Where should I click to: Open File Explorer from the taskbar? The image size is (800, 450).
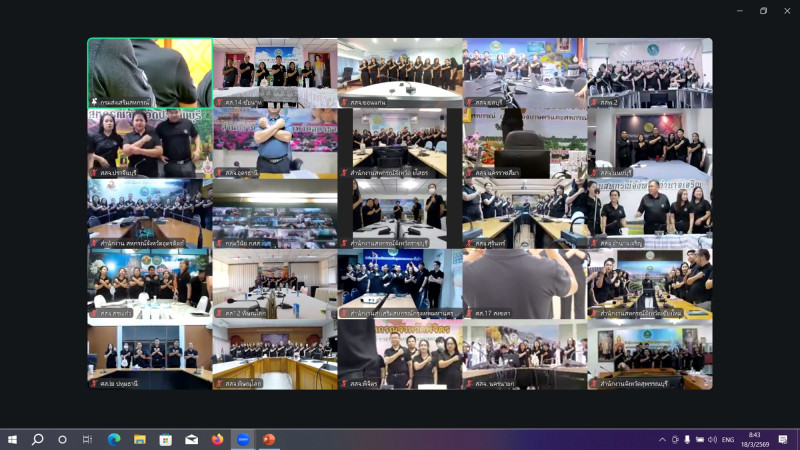139,439
